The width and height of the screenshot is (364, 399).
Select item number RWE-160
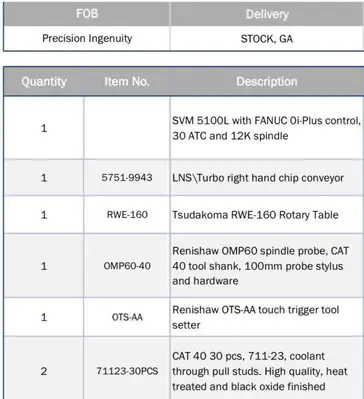127,215
